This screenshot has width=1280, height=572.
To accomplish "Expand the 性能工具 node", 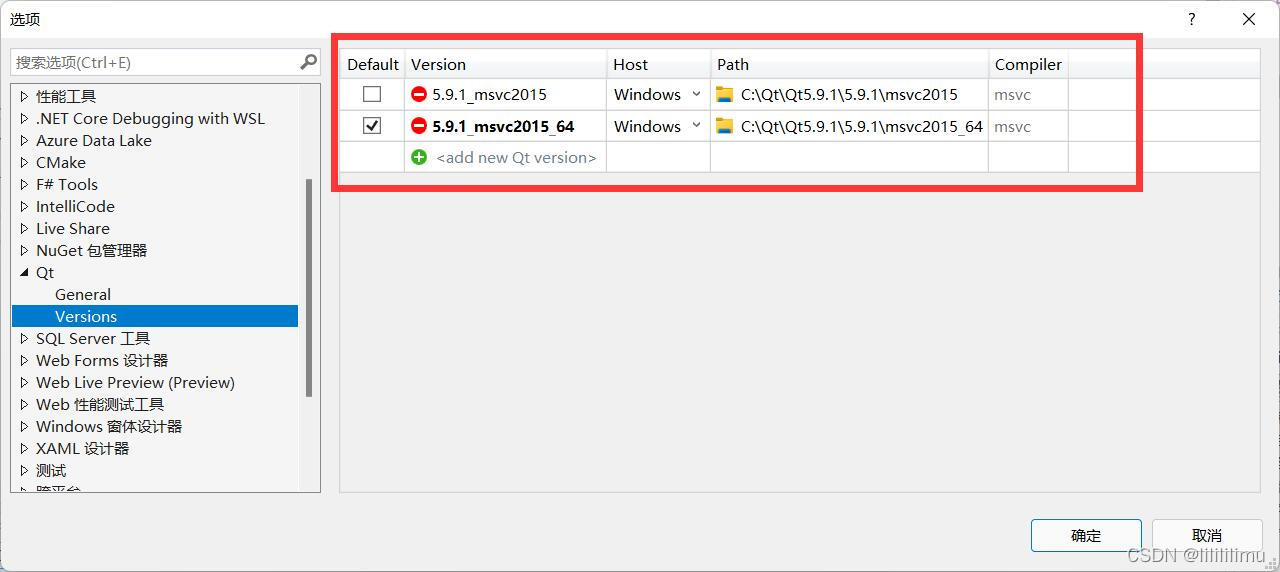I will [x=25, y=96].
